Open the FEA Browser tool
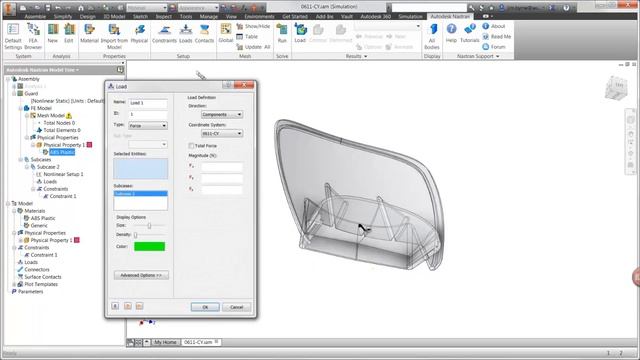This screenshot has height=360, width=640. tap(33, 36)
